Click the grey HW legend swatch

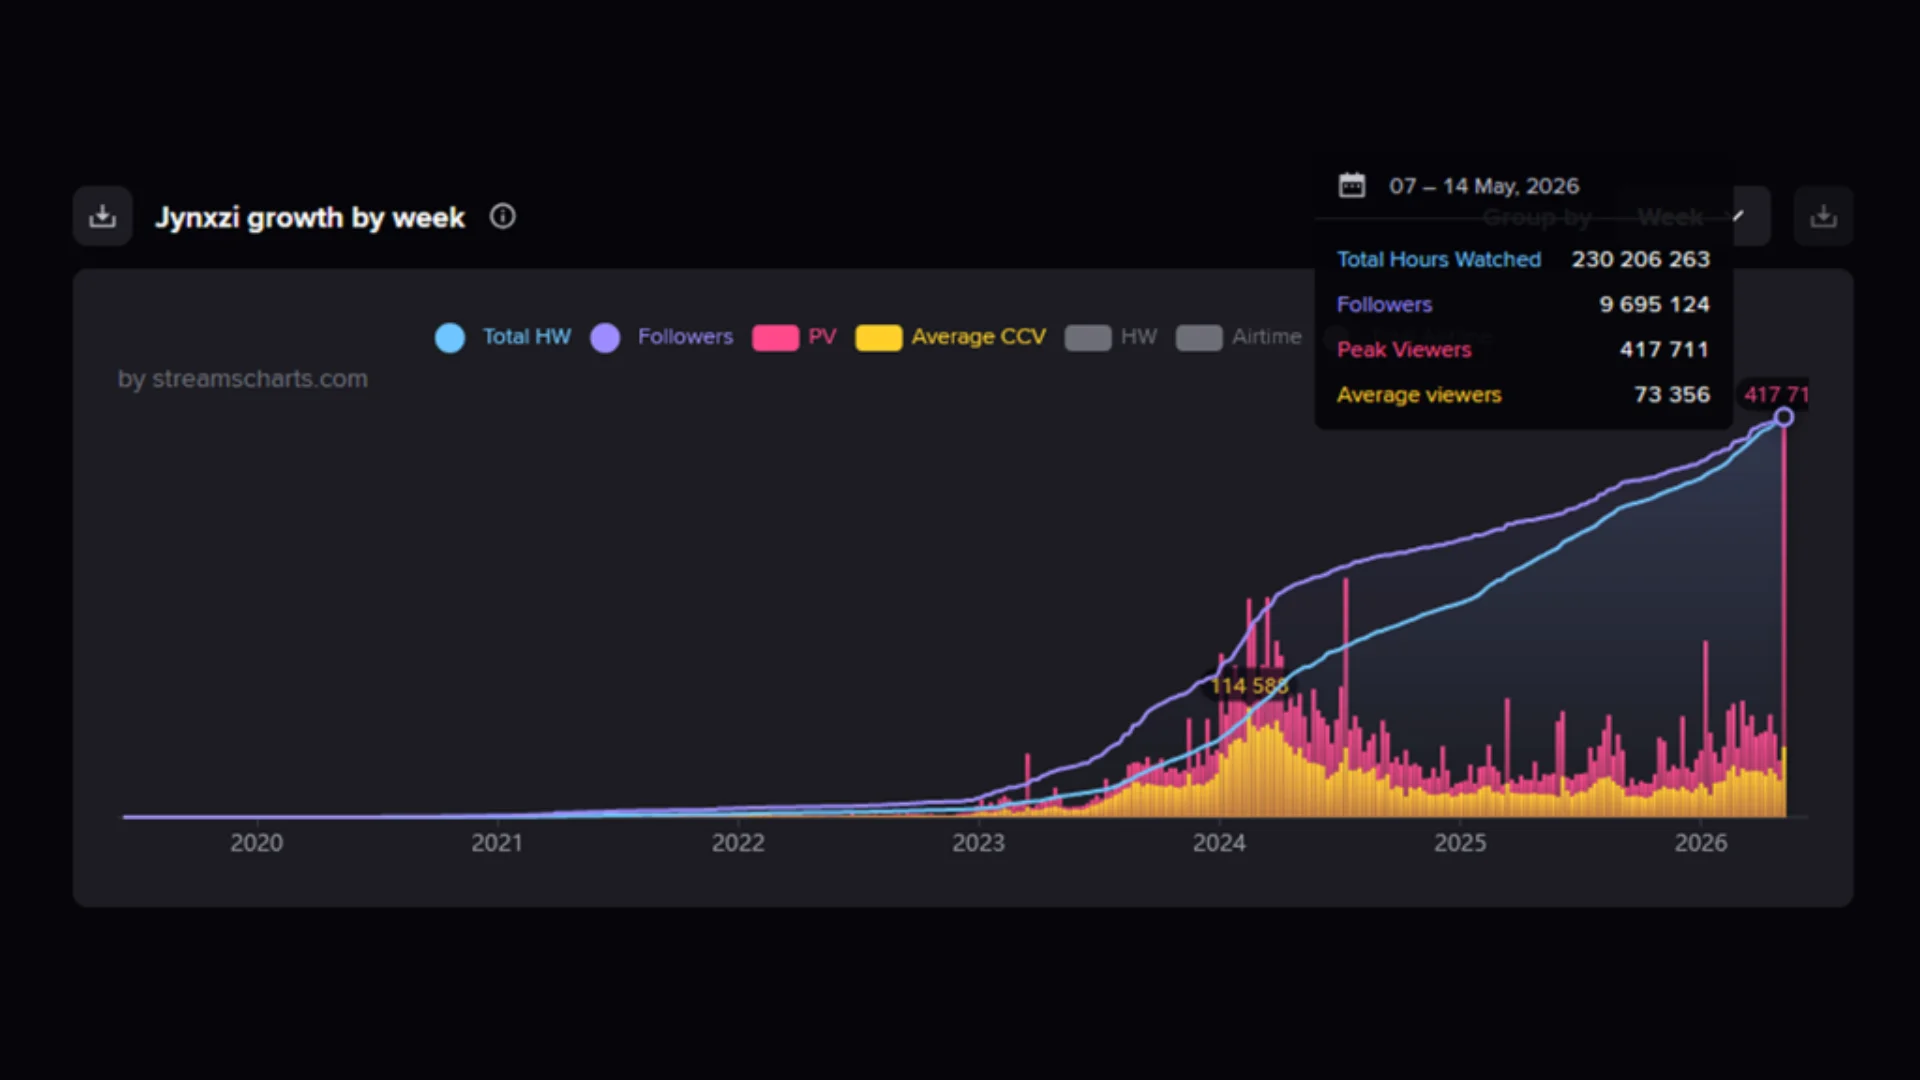point(1088,338)
